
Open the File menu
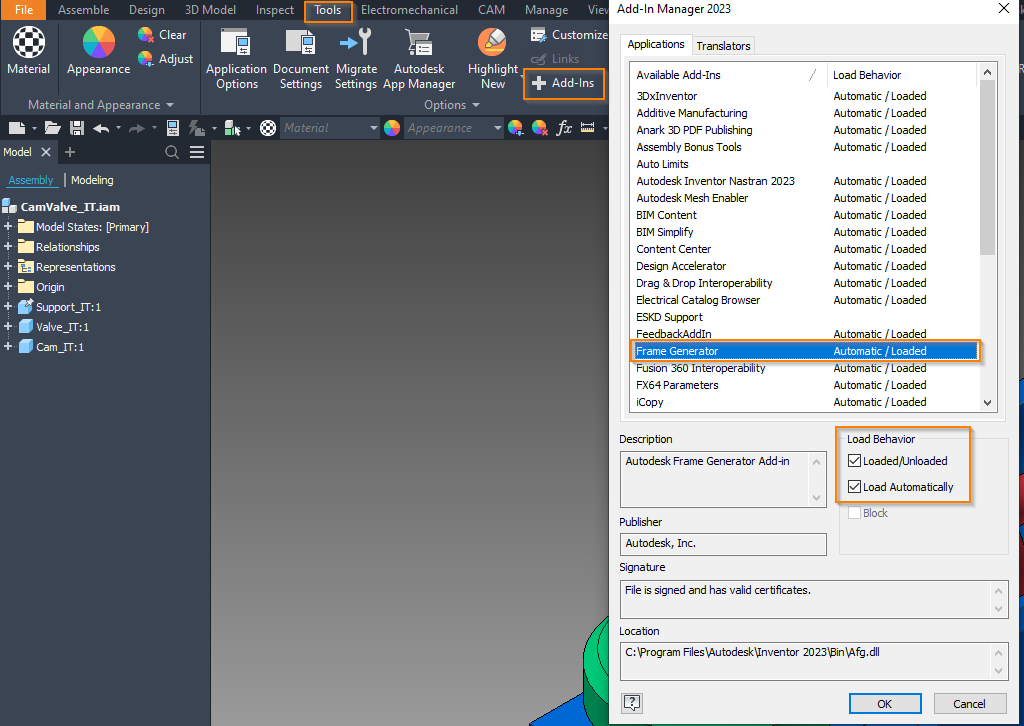tap(24, 10)
